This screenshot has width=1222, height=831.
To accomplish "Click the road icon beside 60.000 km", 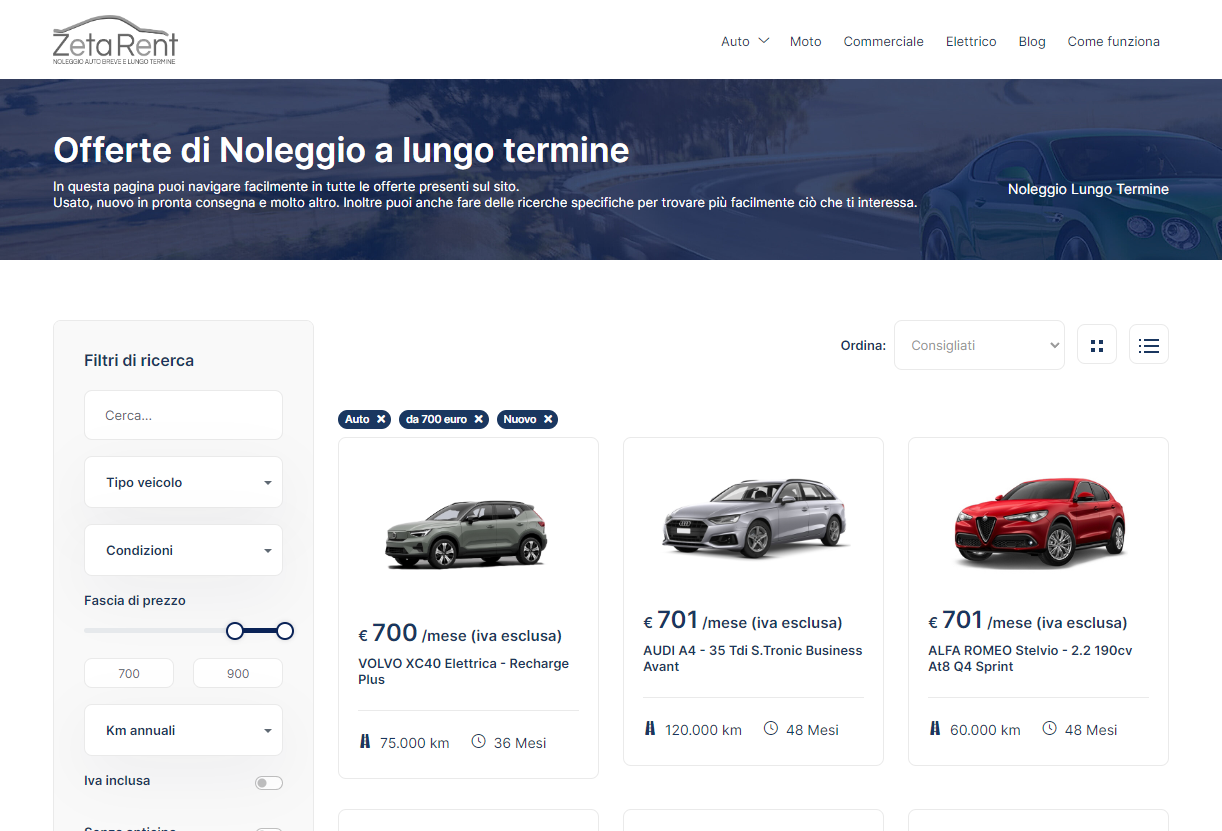I will coord(935,729).
